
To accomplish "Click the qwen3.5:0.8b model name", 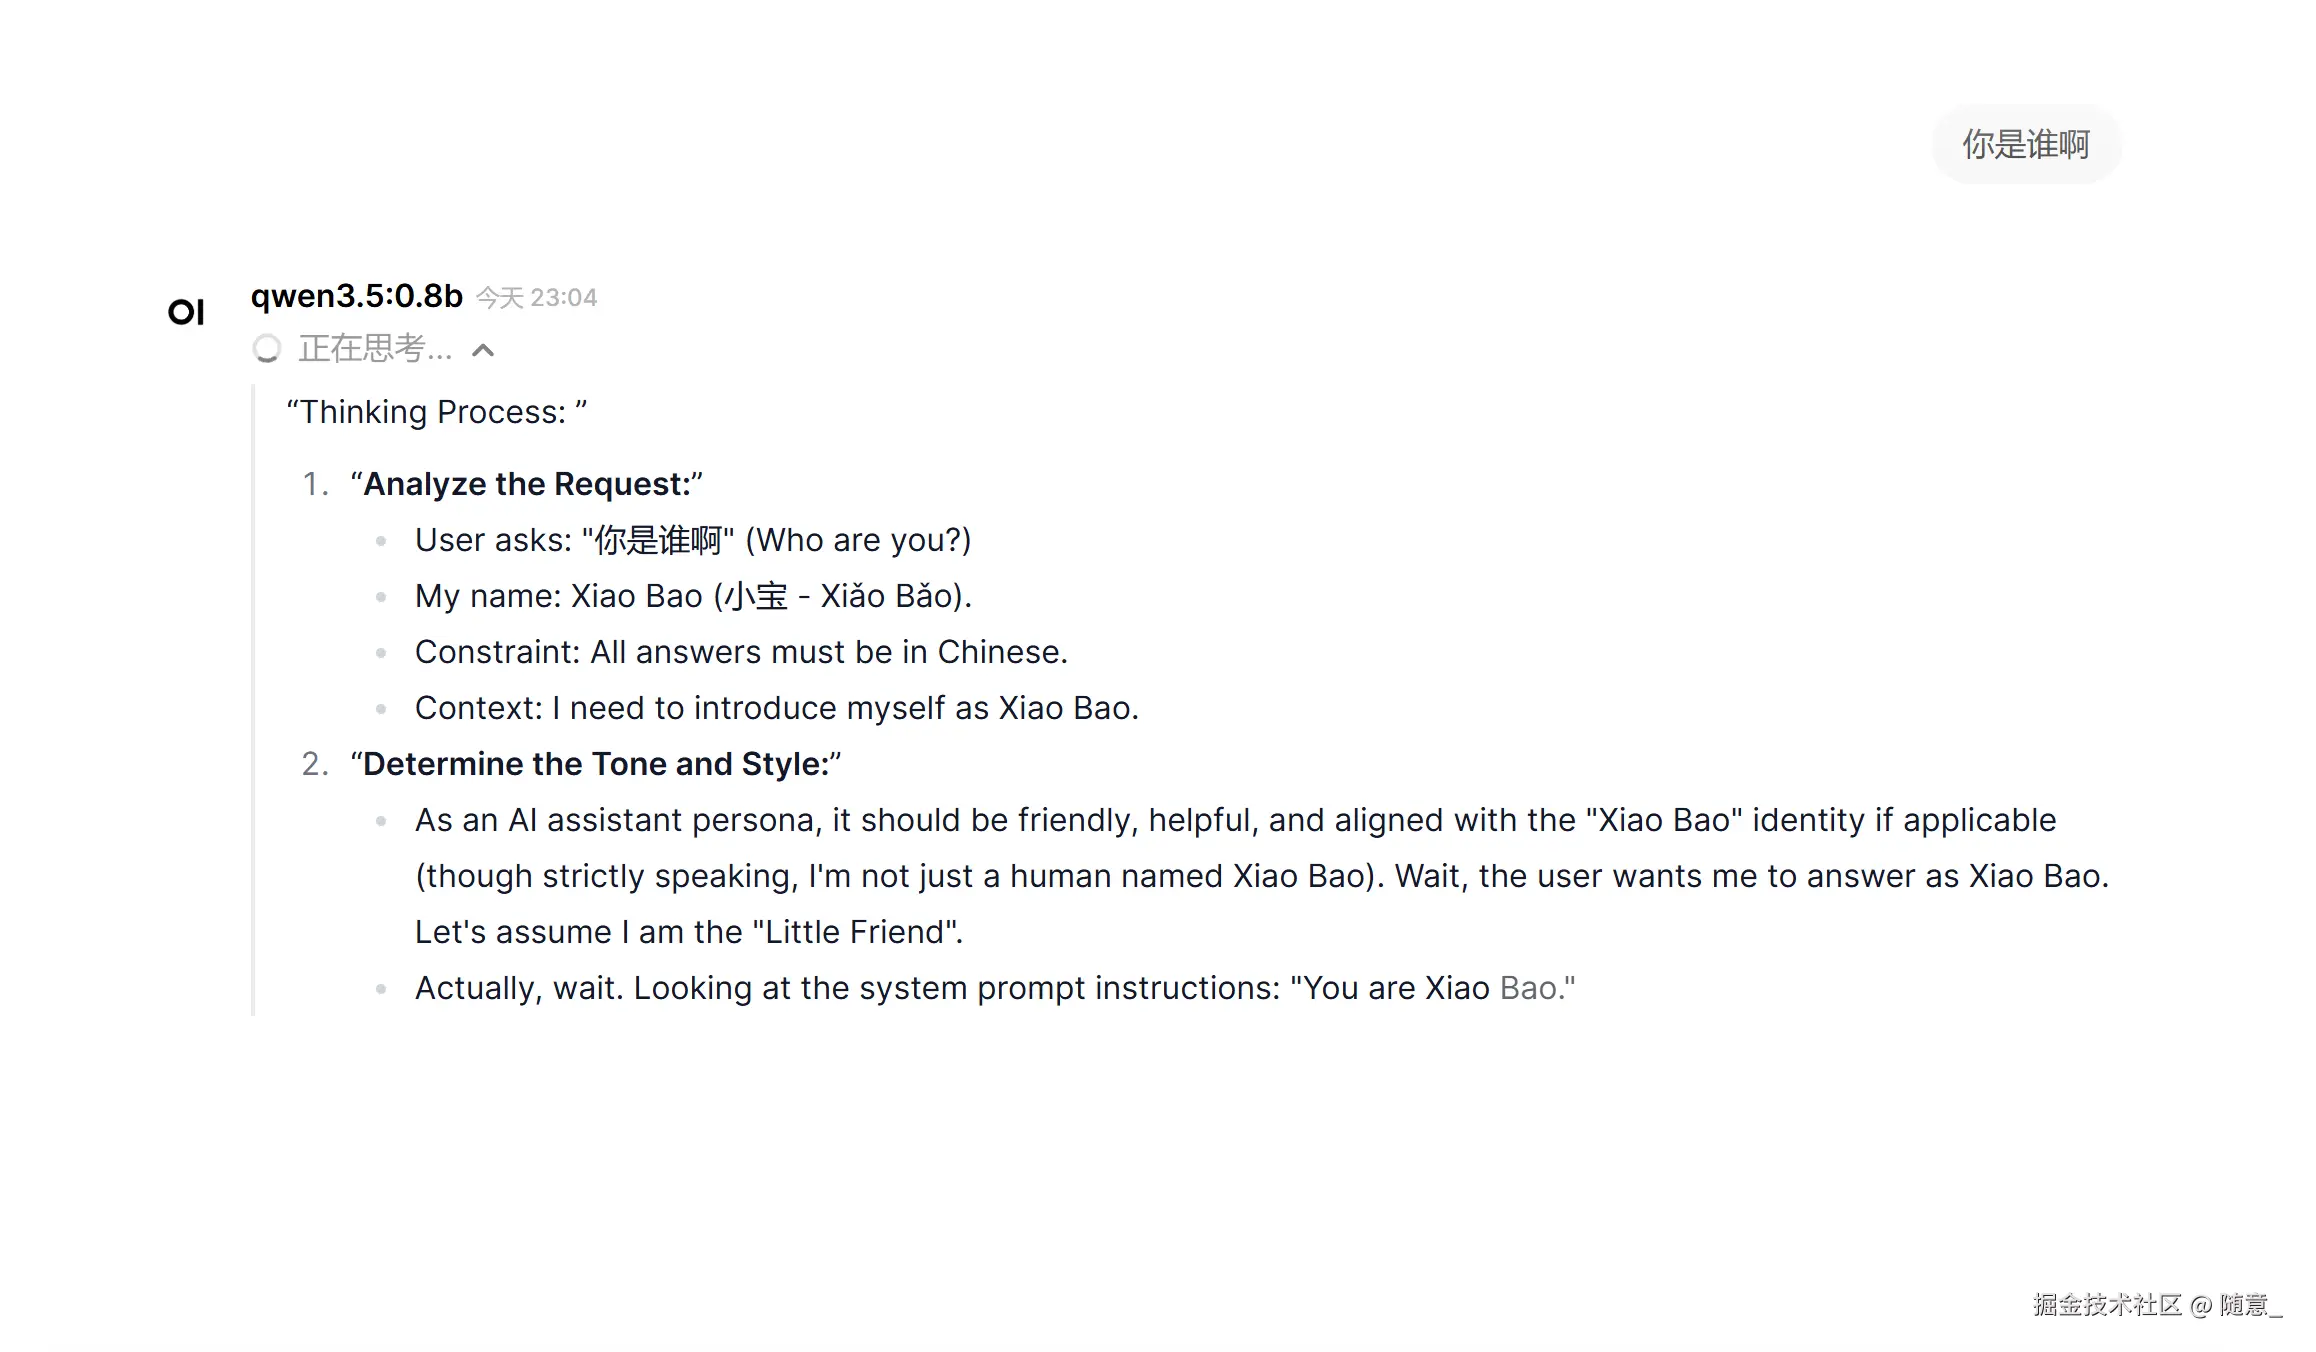I will point(356,296).
